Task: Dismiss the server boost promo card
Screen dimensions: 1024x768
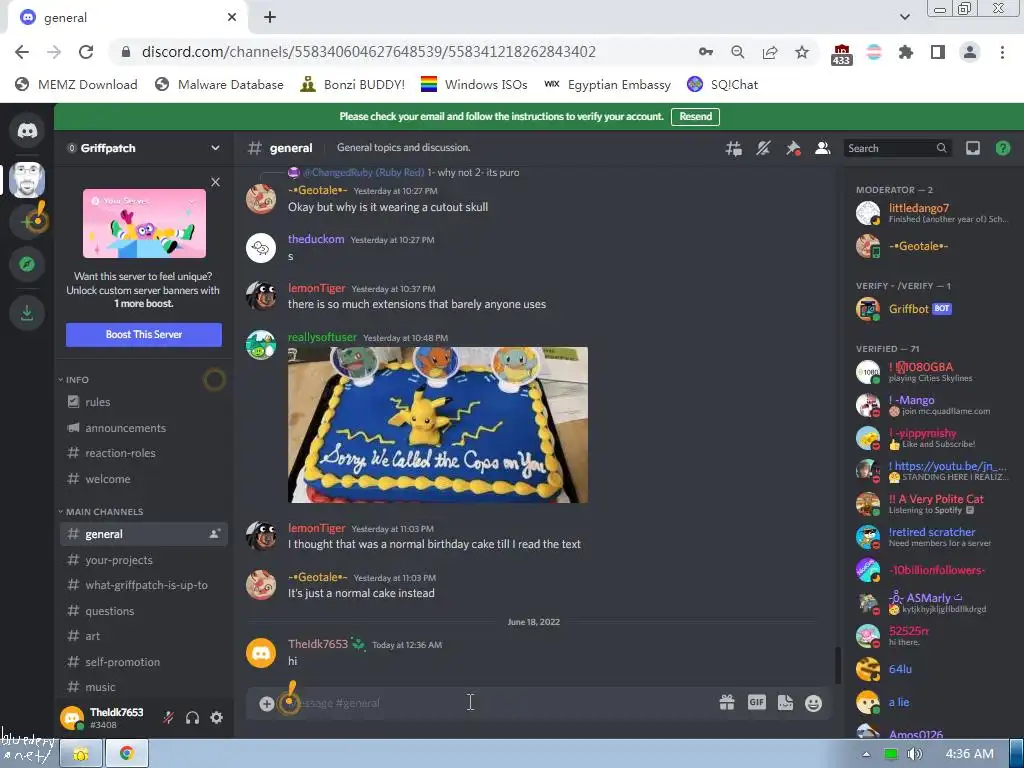Action: 216,182
